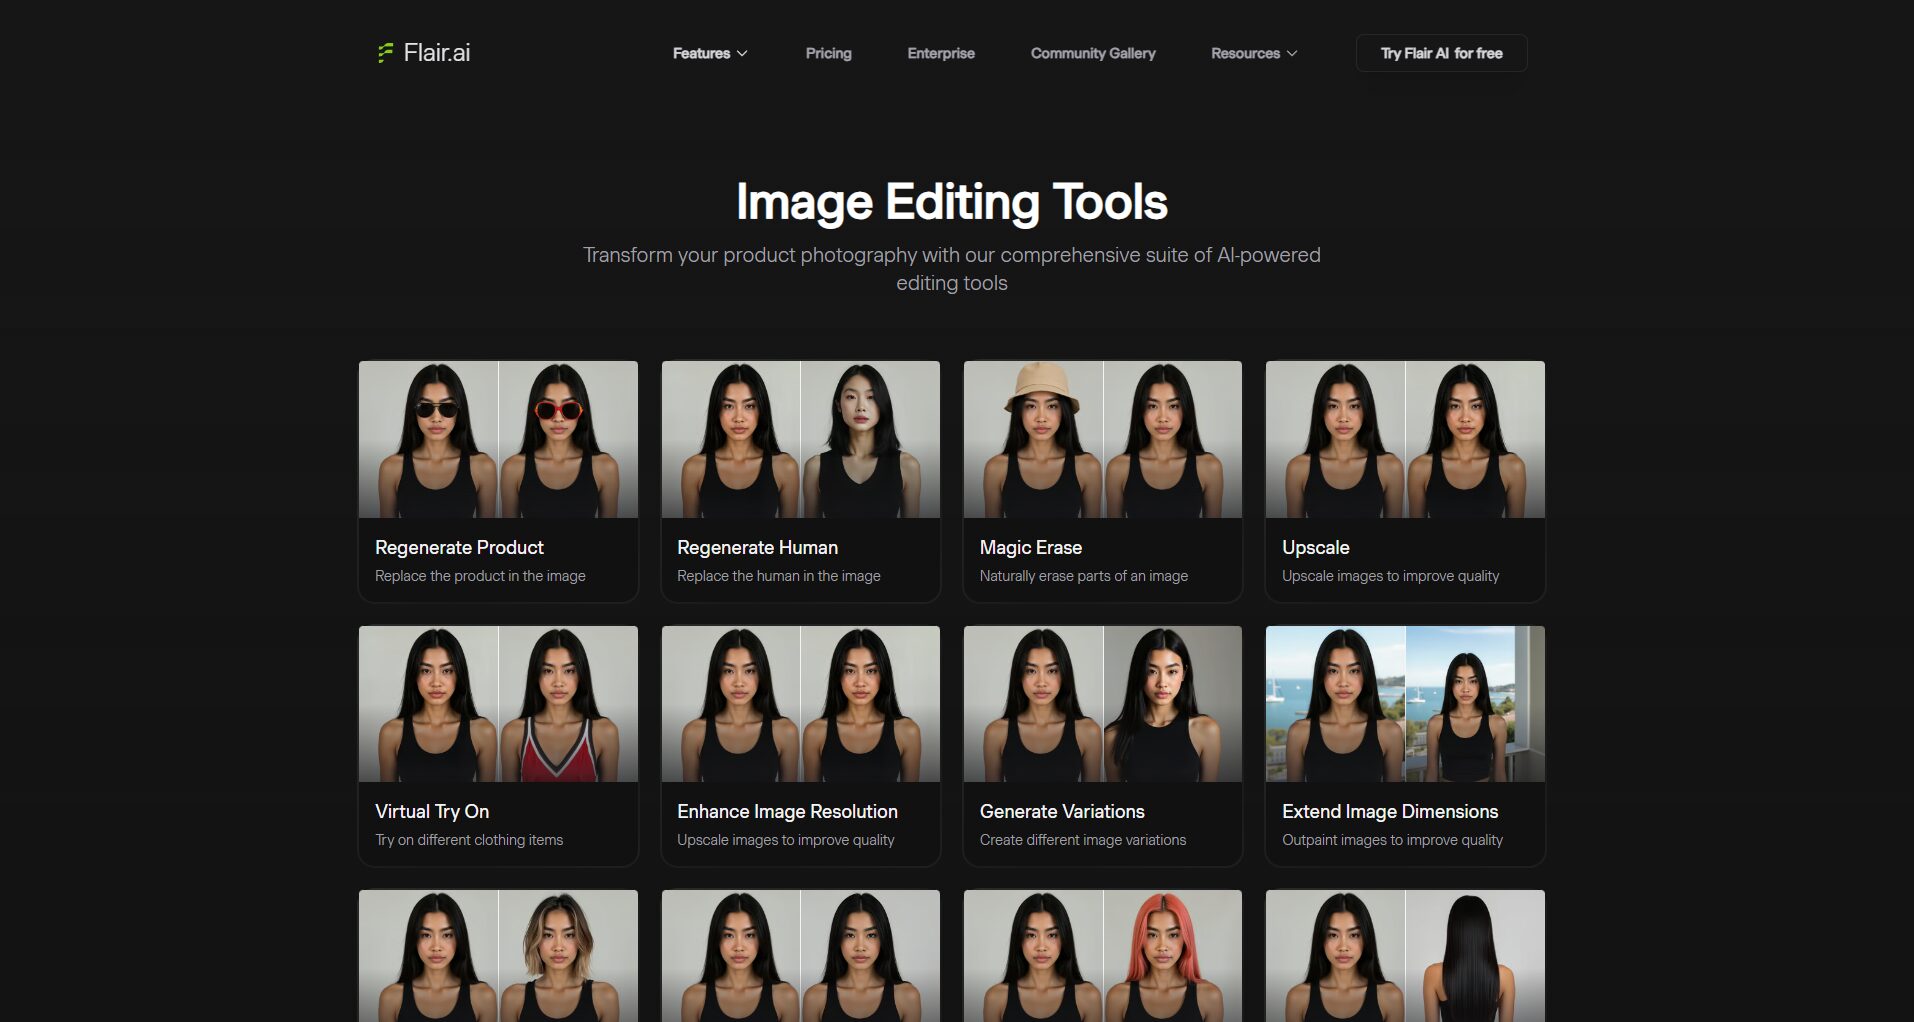Open the Generate Variations preview image
This screenshot has height=1022, width=1914.
(x=1102, y=703)
